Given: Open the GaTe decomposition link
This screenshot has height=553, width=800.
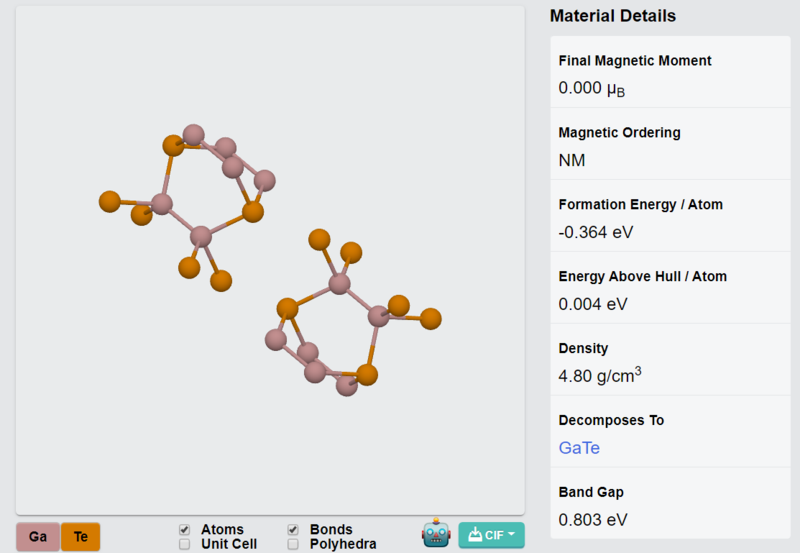Looking at the screenshot, I should pos(579,447).
